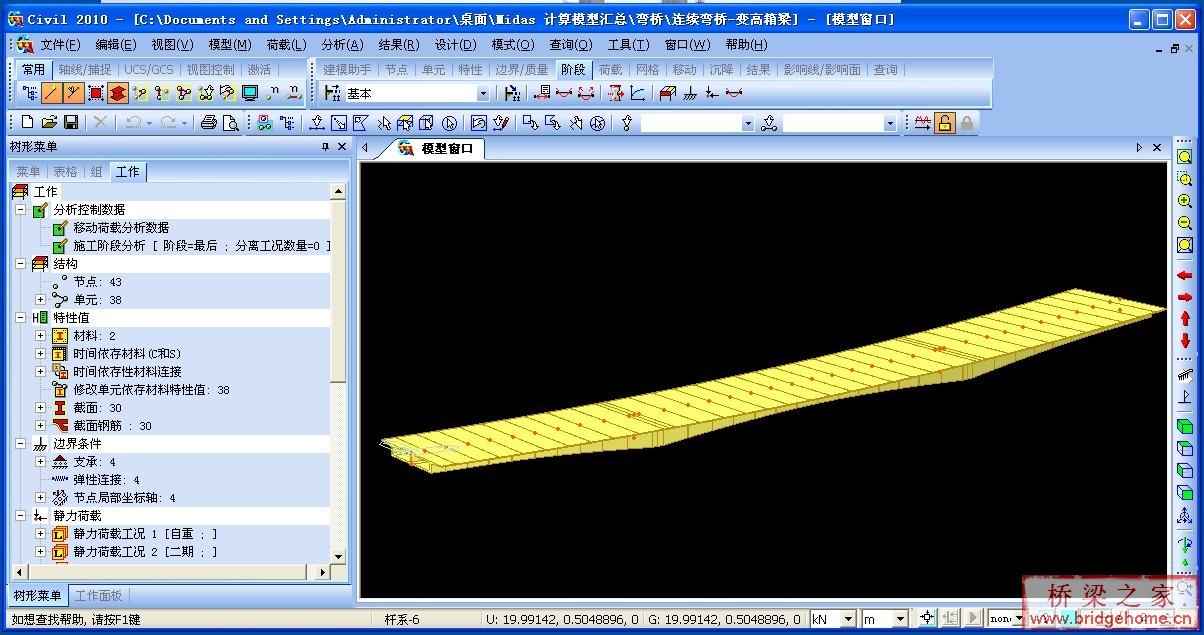Click the open yellow padlock icon
Viewport: 1204px width, 635px height.
point(944,123)
